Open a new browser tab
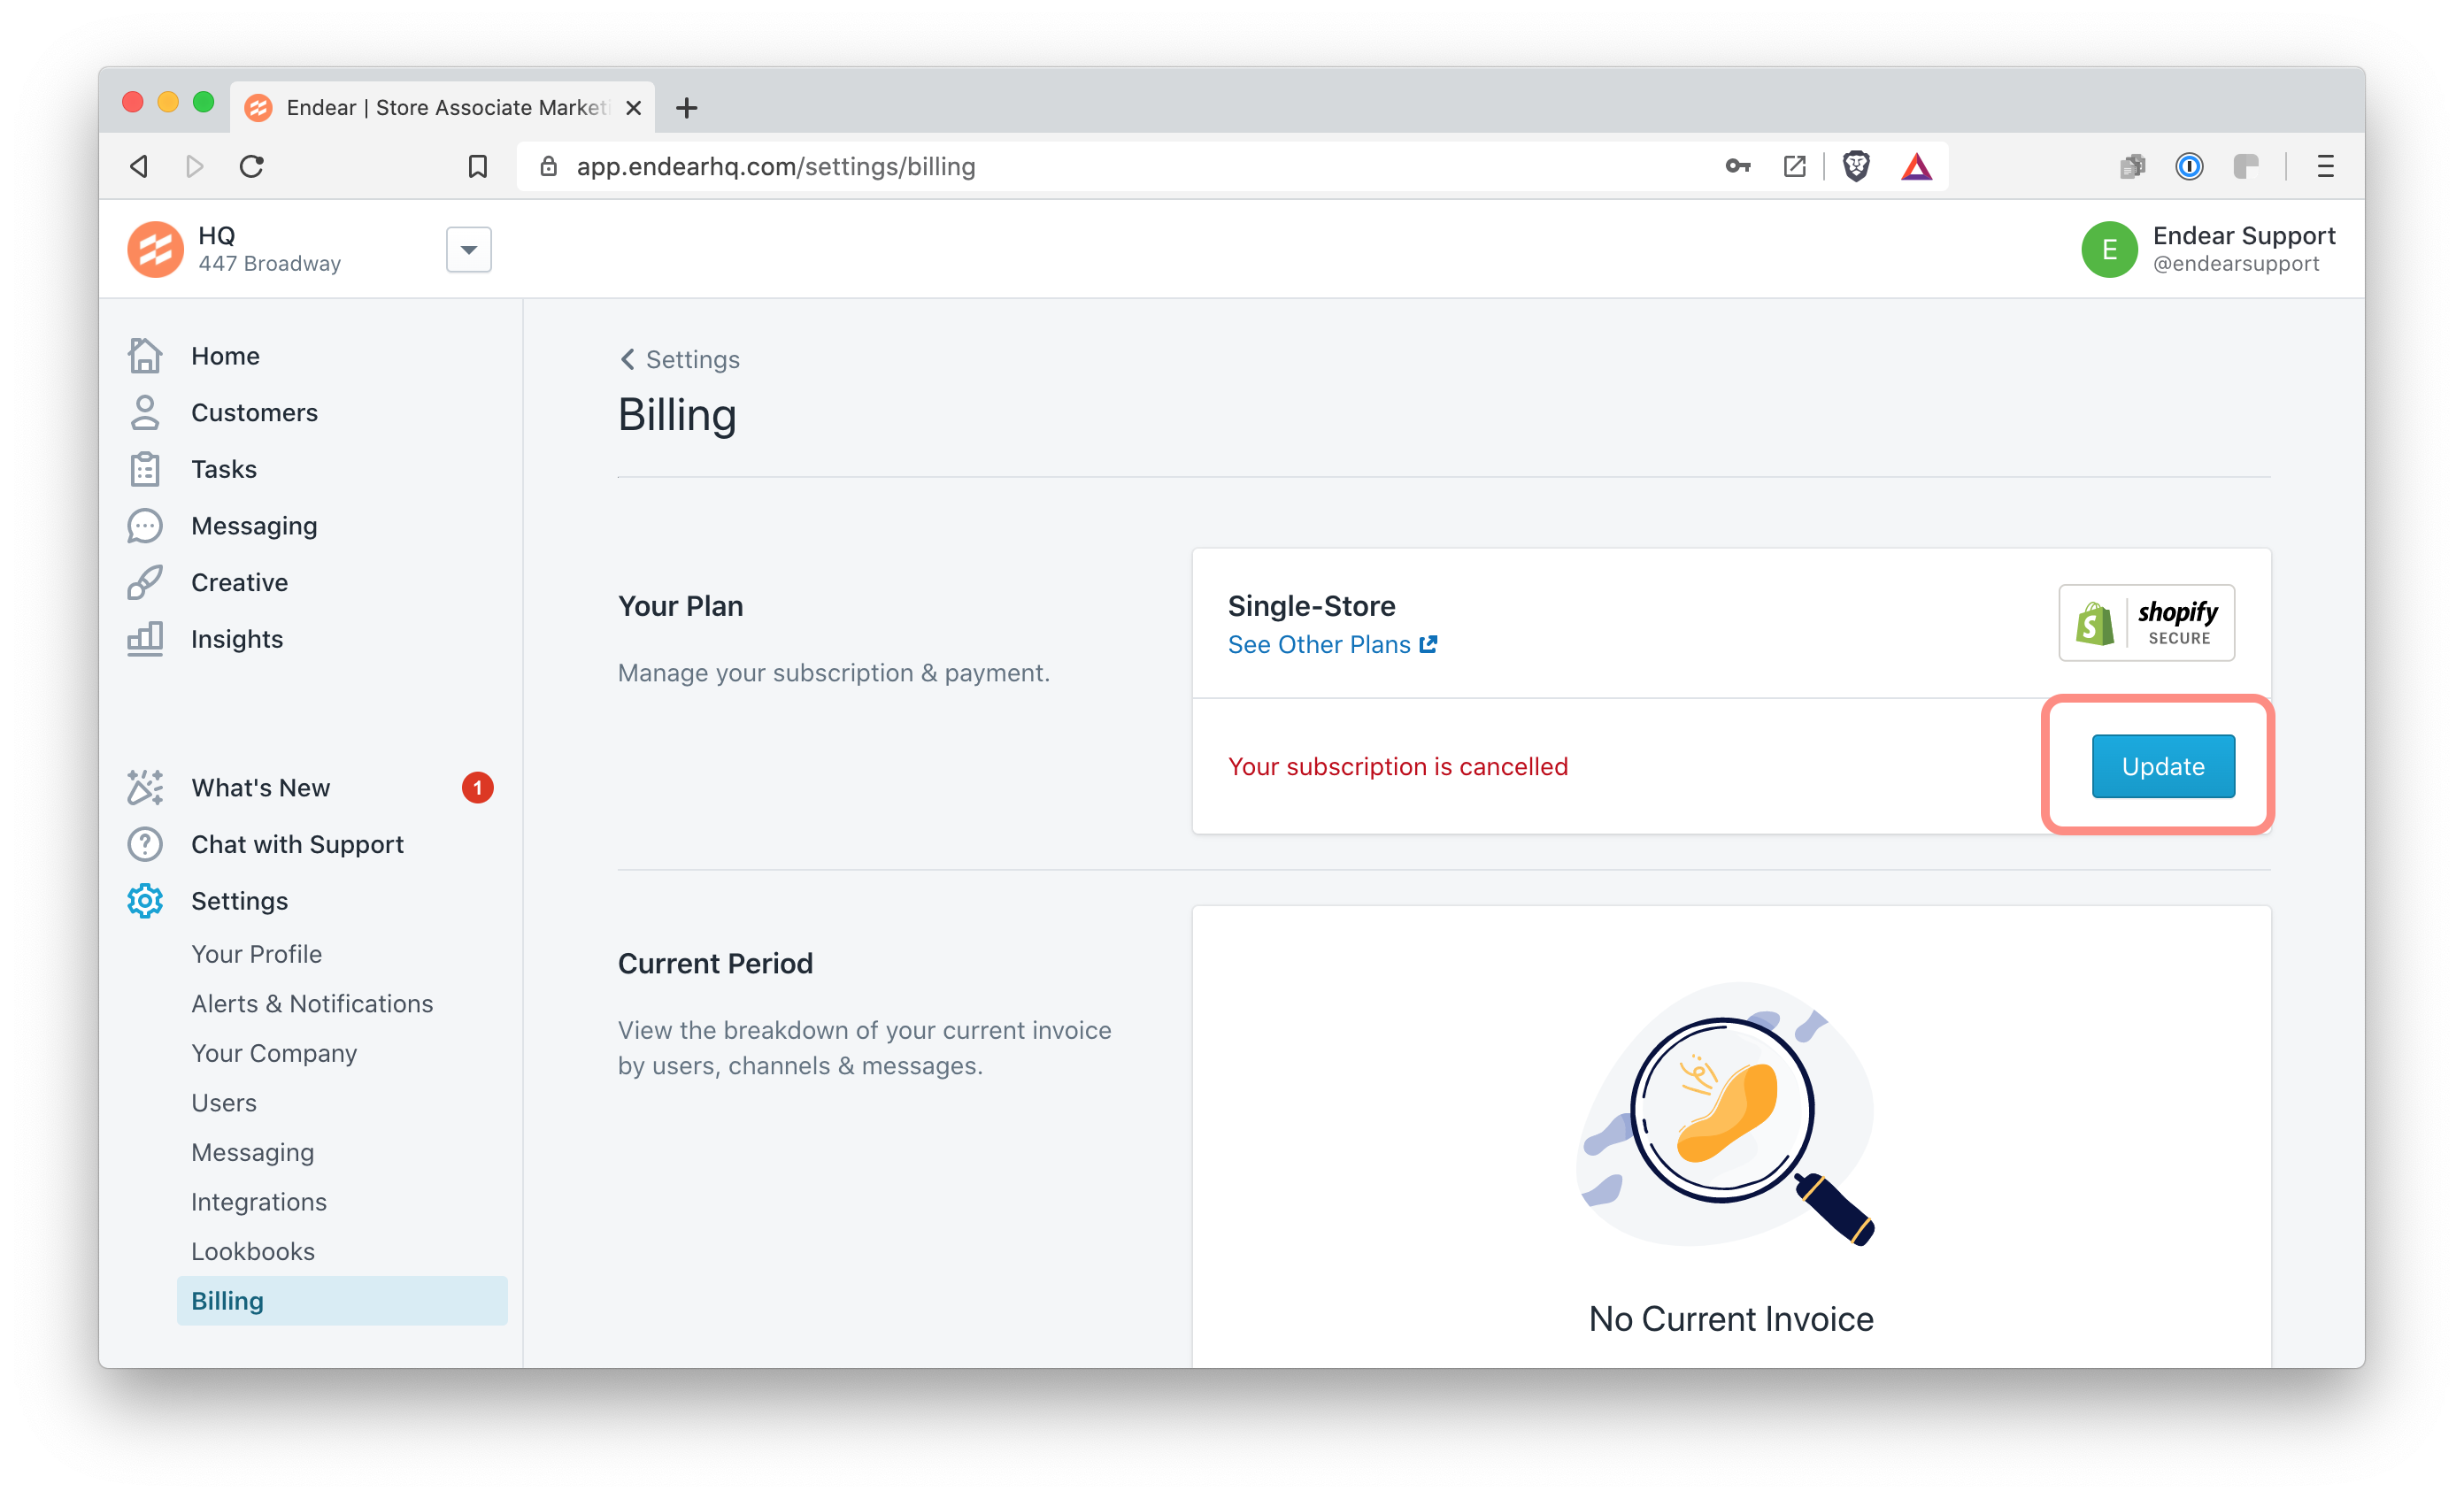Image resolution: width=2464 pixels, height=1499 pixels. (x=686, y=108)
